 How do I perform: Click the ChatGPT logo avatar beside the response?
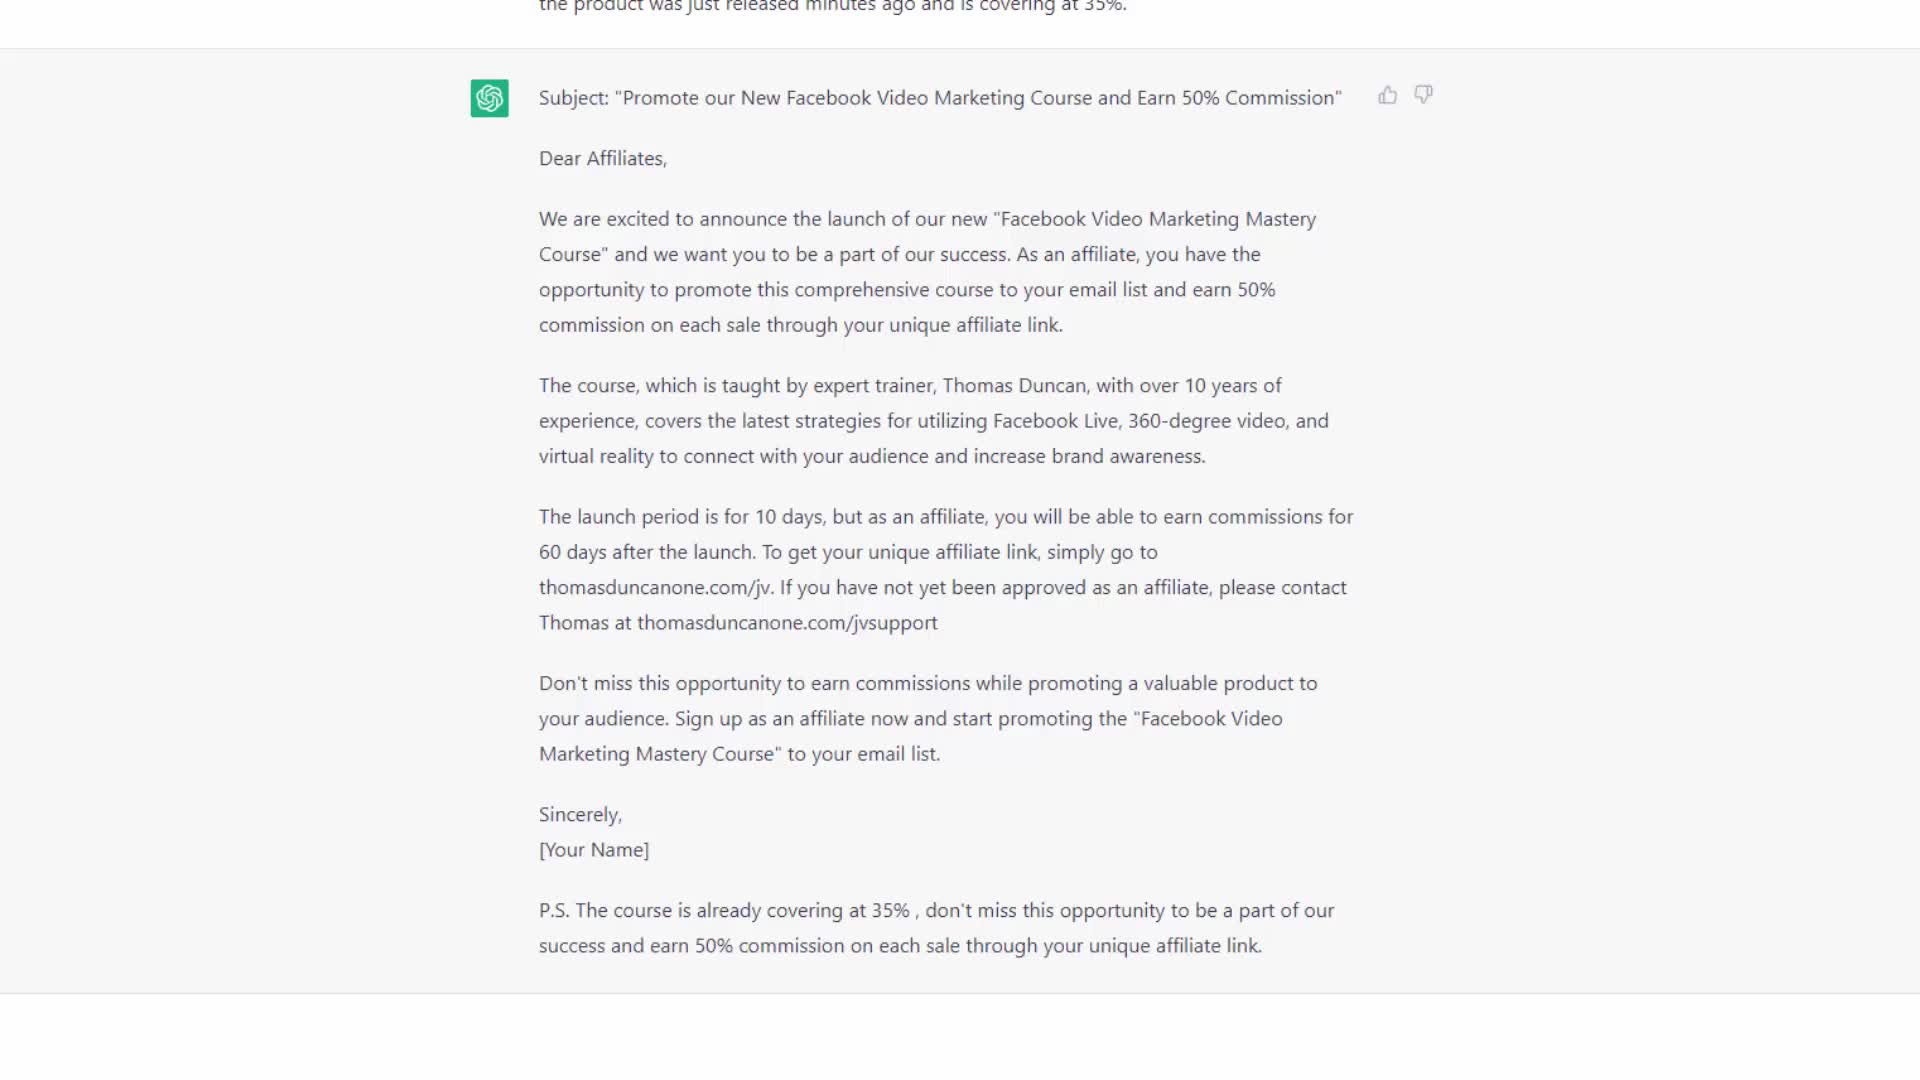(x=490, y=98)
